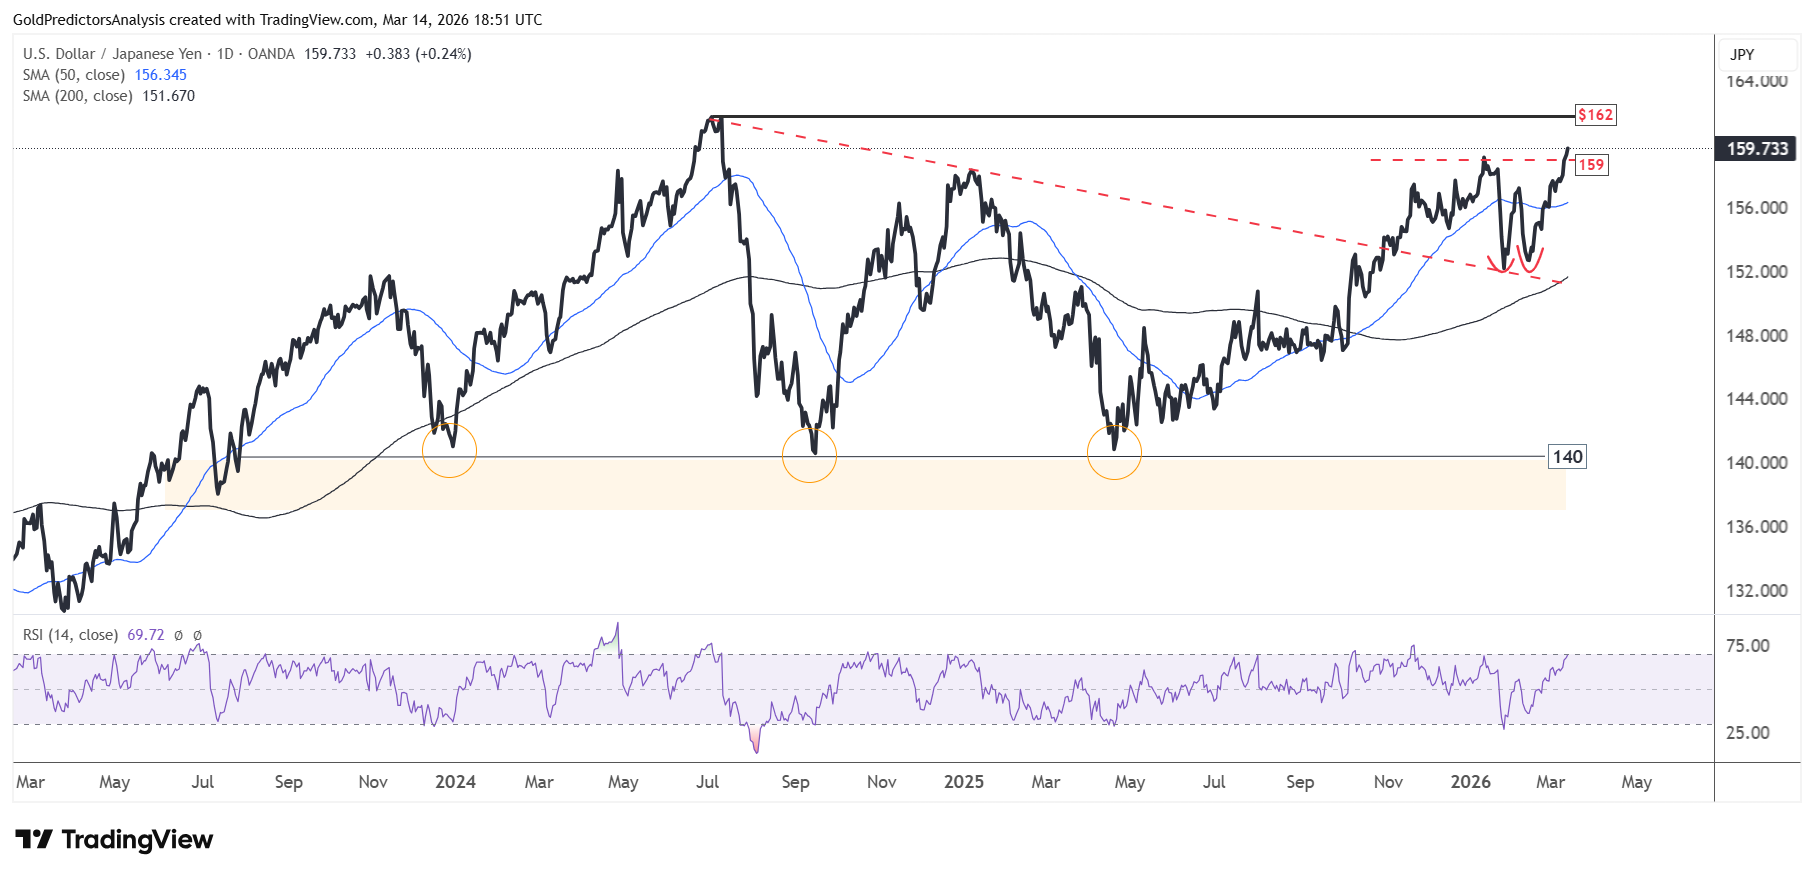Click the TradingView logo at bottom left
The height and width of the screenshot is (877, 1814).
pos(114,839)
